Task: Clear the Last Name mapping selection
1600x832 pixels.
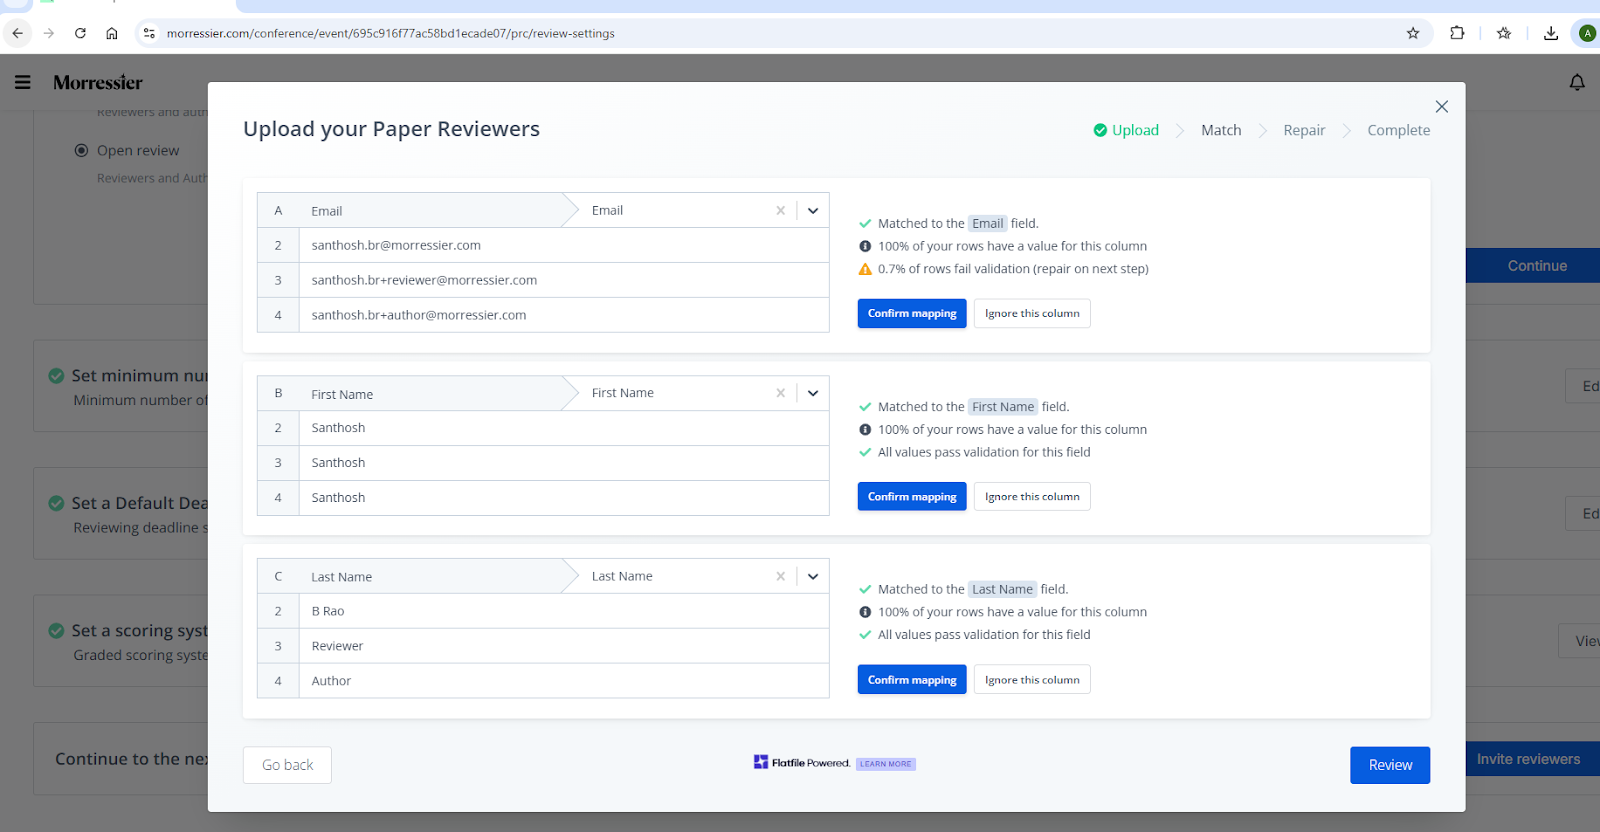Action: [x=780, y=577]
